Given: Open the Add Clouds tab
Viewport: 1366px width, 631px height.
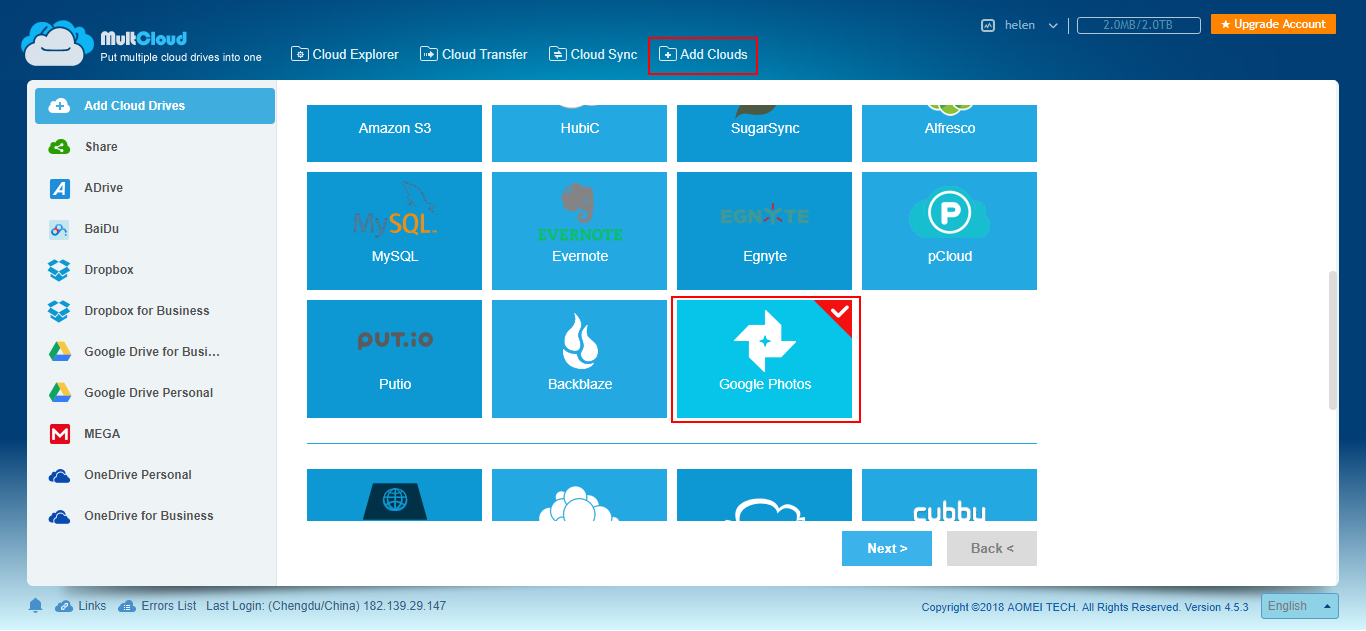Looking at the screenshot, I should point(703,55).
